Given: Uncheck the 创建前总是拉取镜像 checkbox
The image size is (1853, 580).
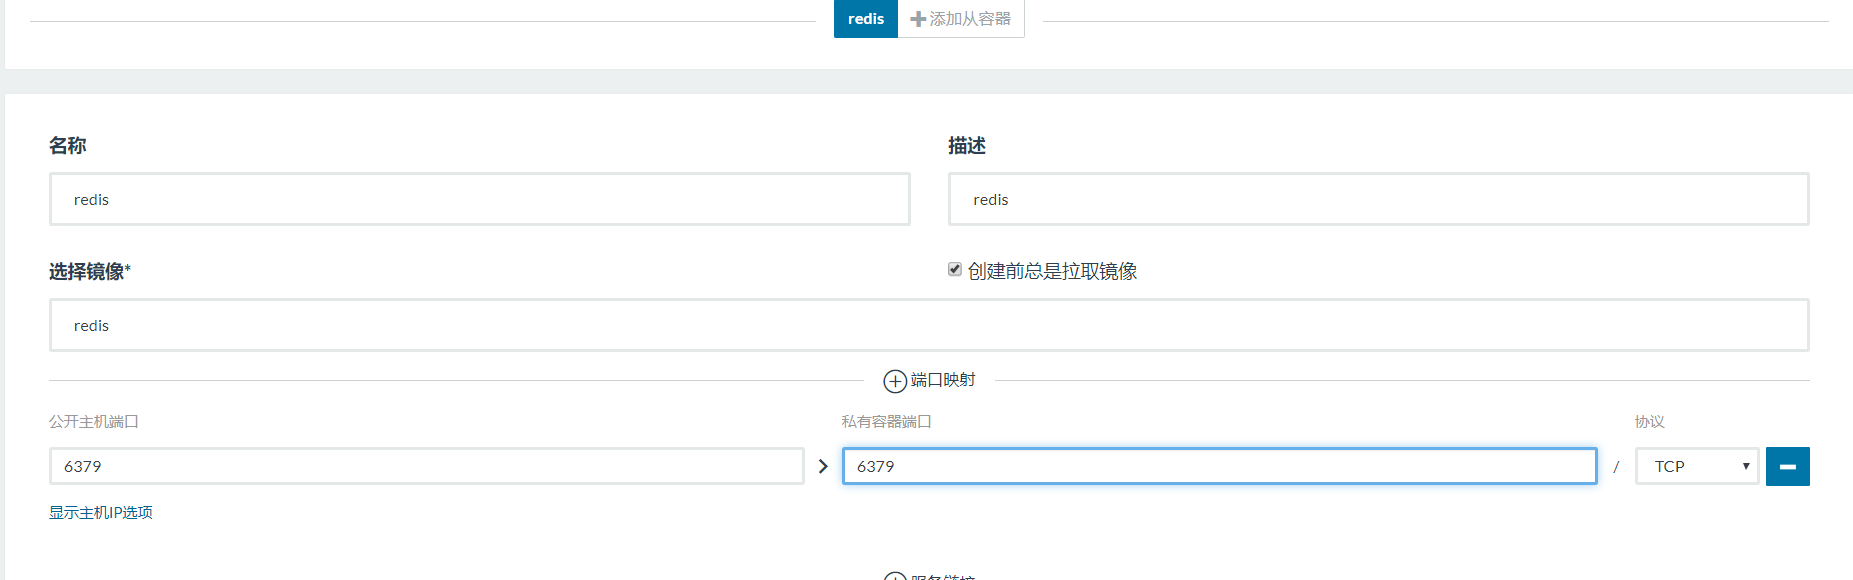Looking at the screenshot, I should (x=955, y=270).
